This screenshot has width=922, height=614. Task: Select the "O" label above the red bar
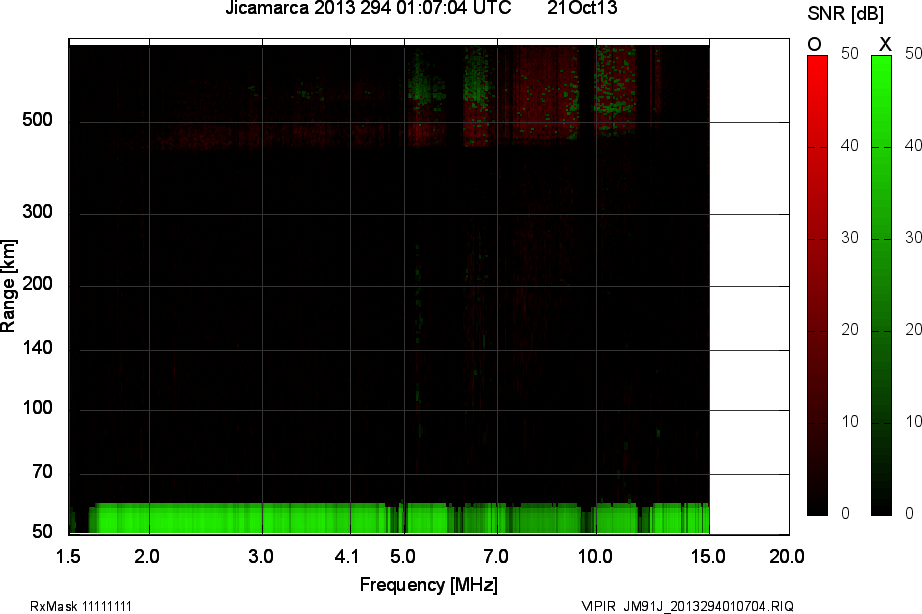point(814,44)
